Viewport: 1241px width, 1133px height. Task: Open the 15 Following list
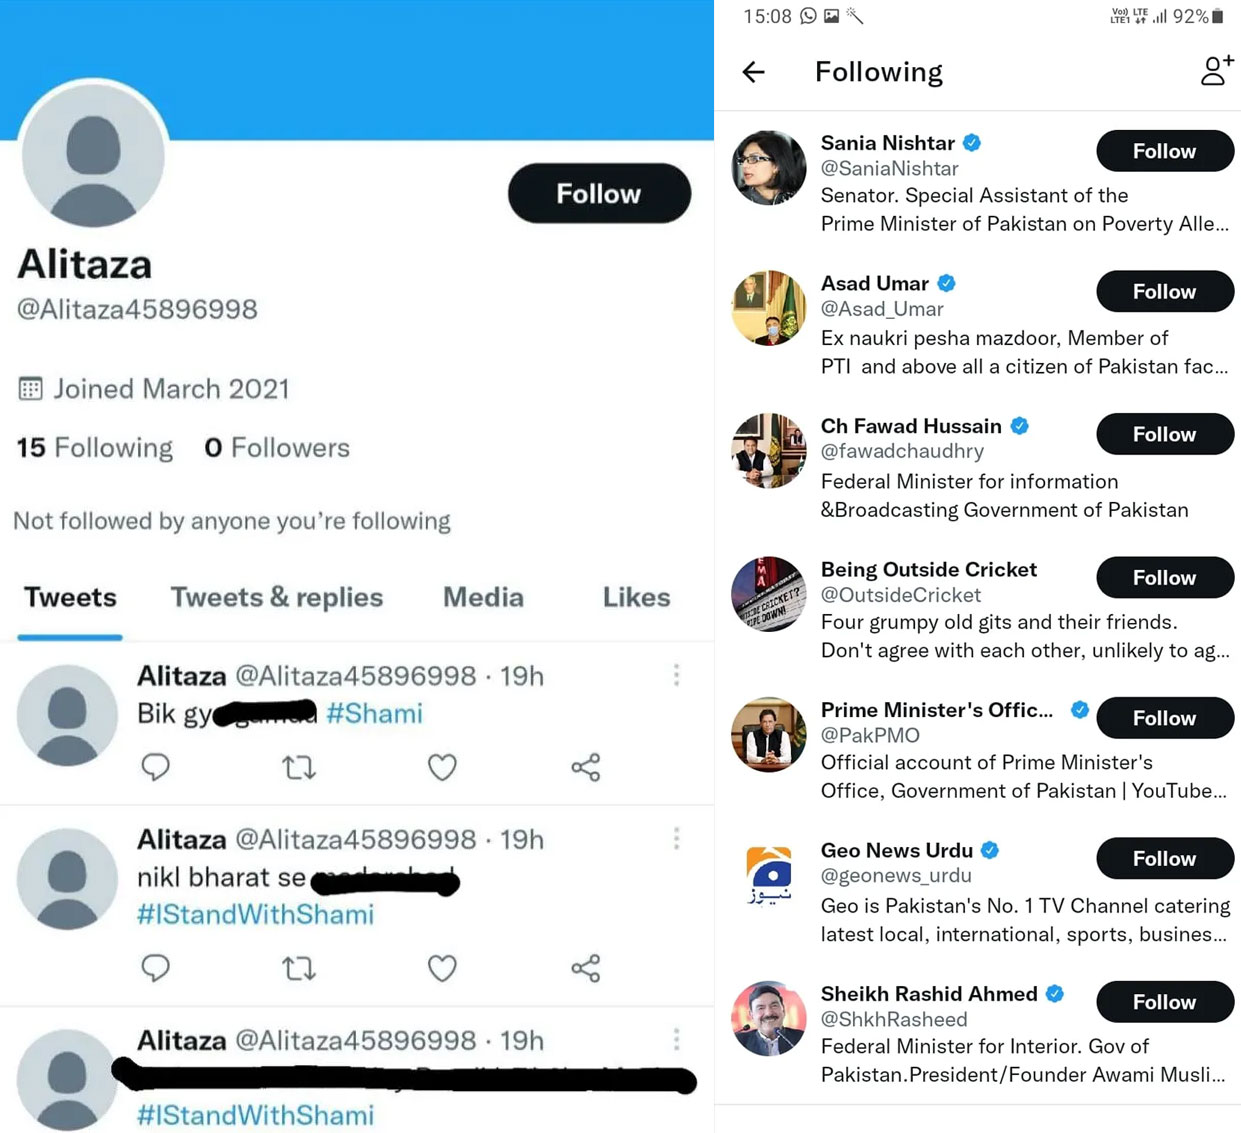[x=95, y=447]
